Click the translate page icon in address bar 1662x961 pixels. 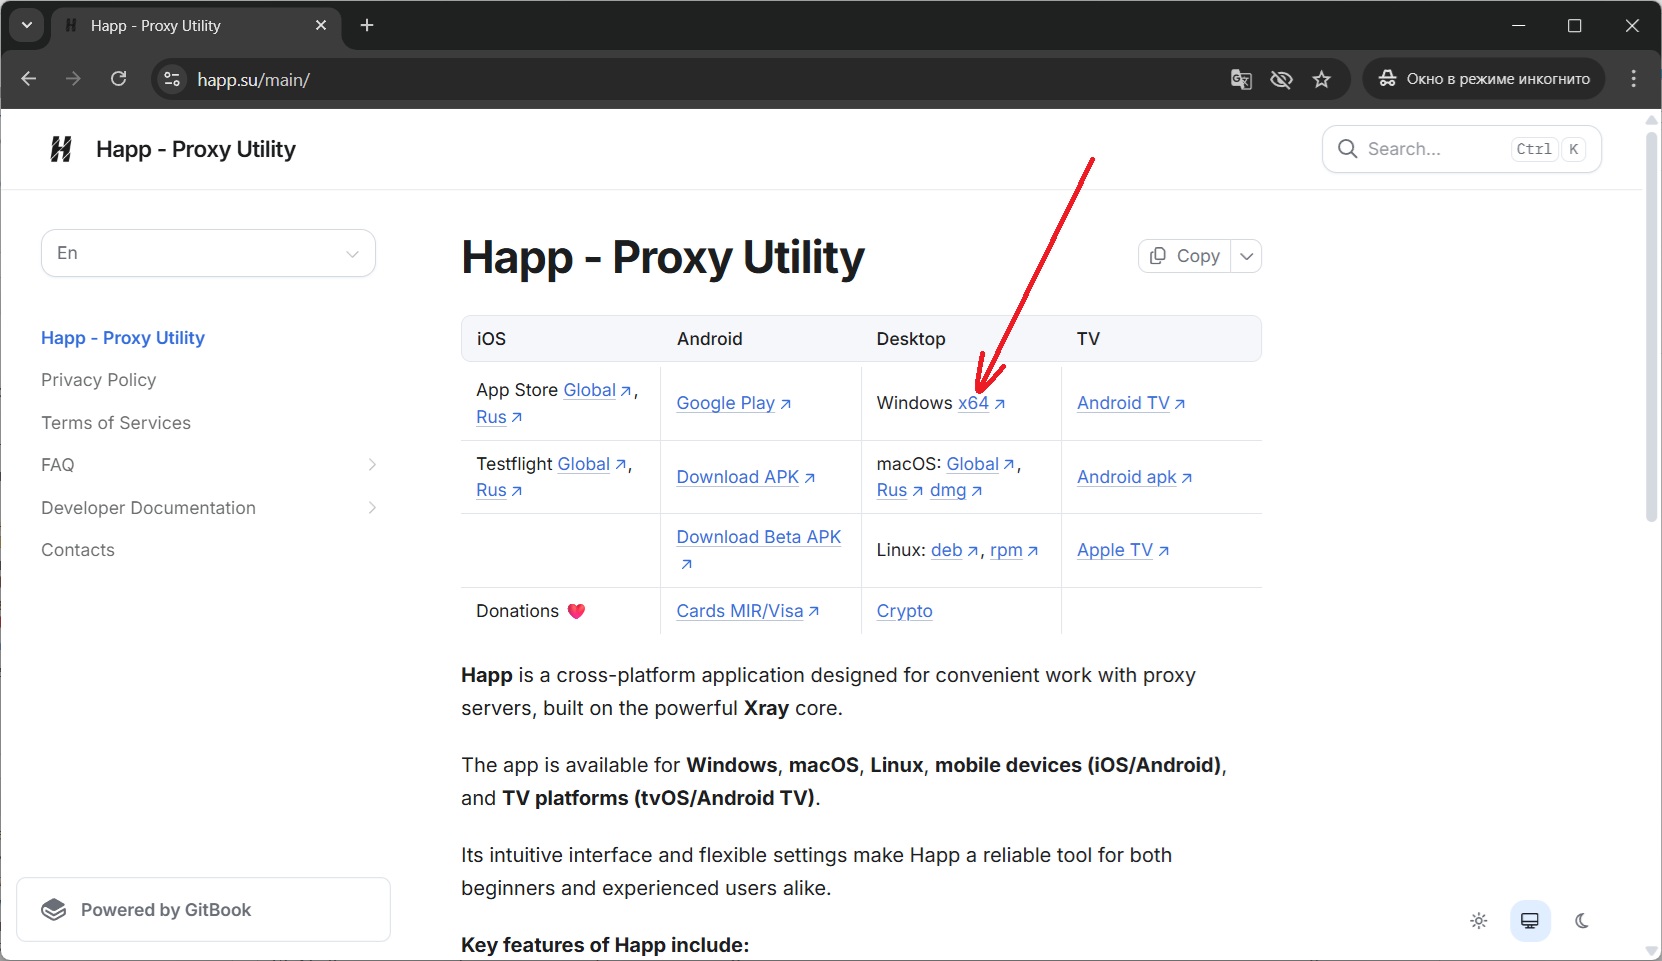(x=1241, y=80)
